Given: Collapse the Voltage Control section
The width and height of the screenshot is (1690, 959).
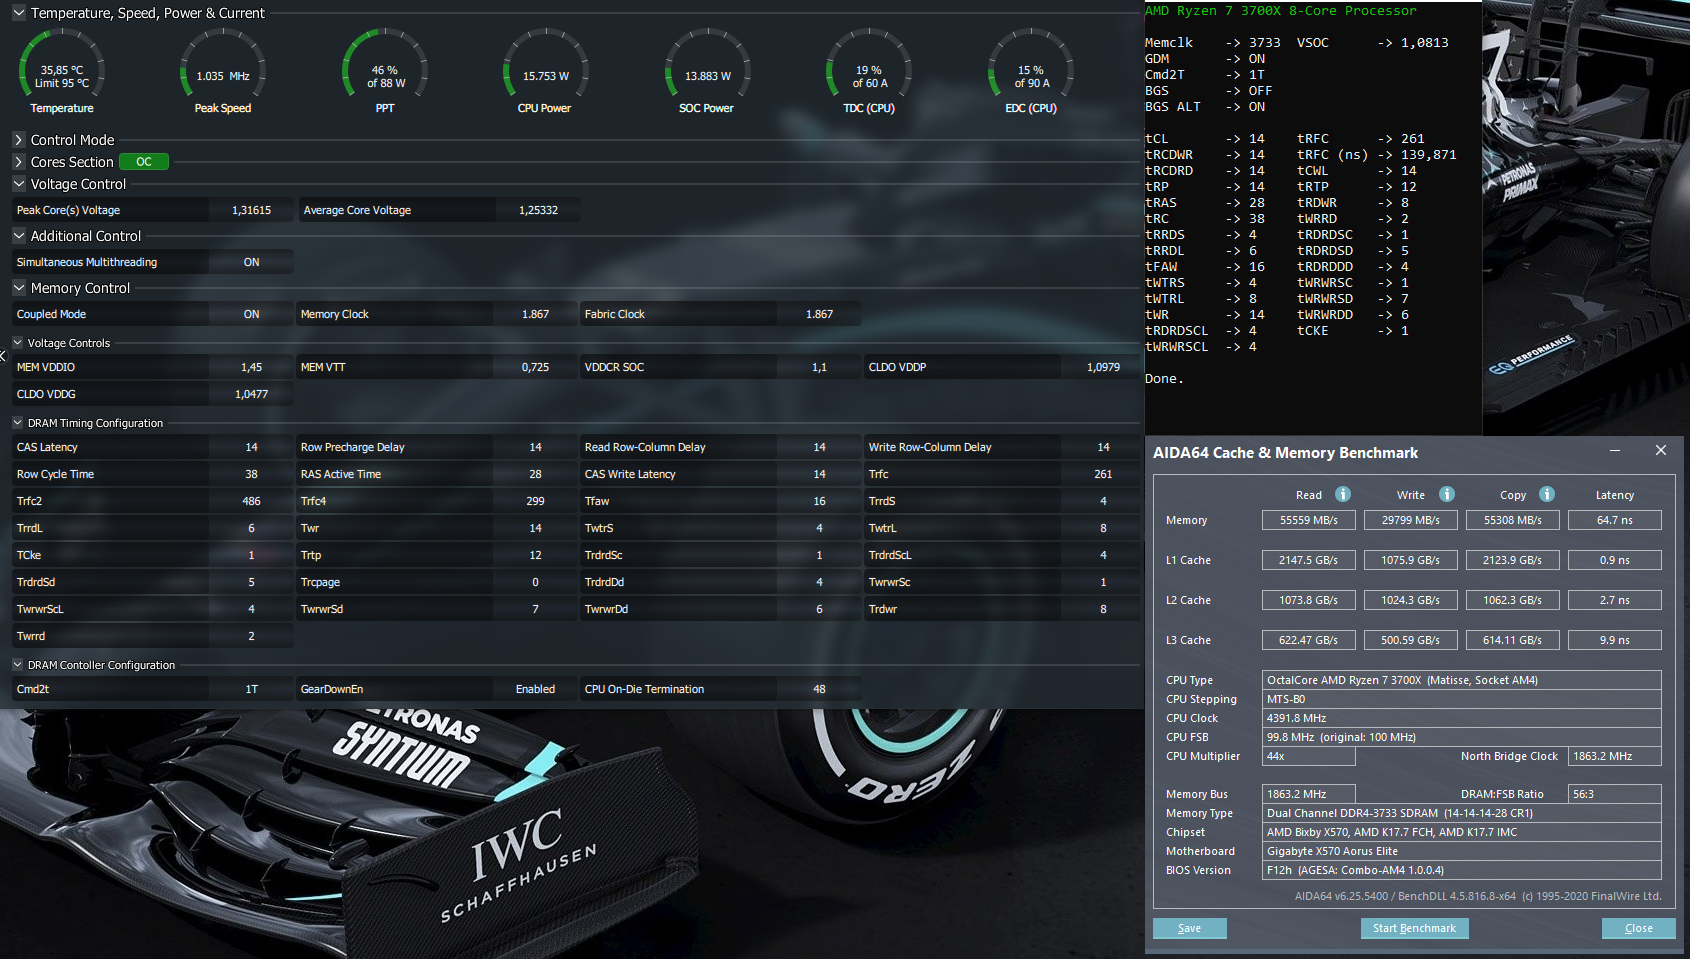Looking at the screenshot, I should [x=19, y=184].
